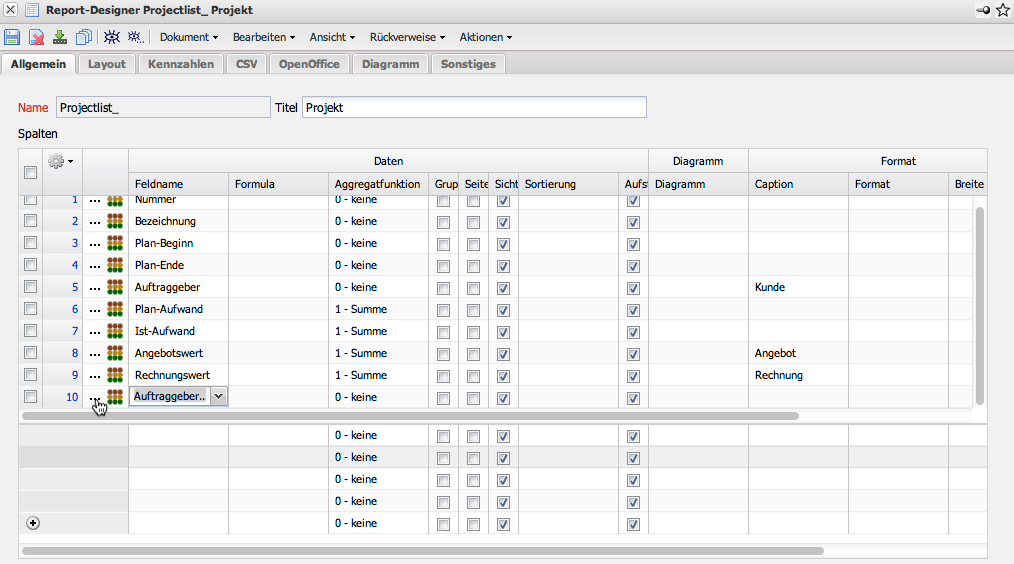Expand the Rückverweise dropdown menu
The width and height of the screenshot is (1014, 564).
[407, 37]
